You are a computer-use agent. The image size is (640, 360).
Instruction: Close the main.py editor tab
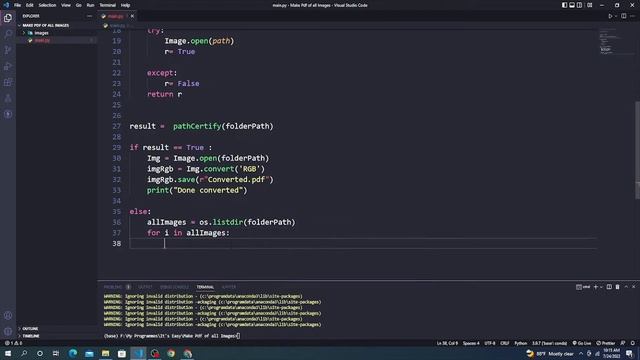pyautogui.click(x=132, y=16)
